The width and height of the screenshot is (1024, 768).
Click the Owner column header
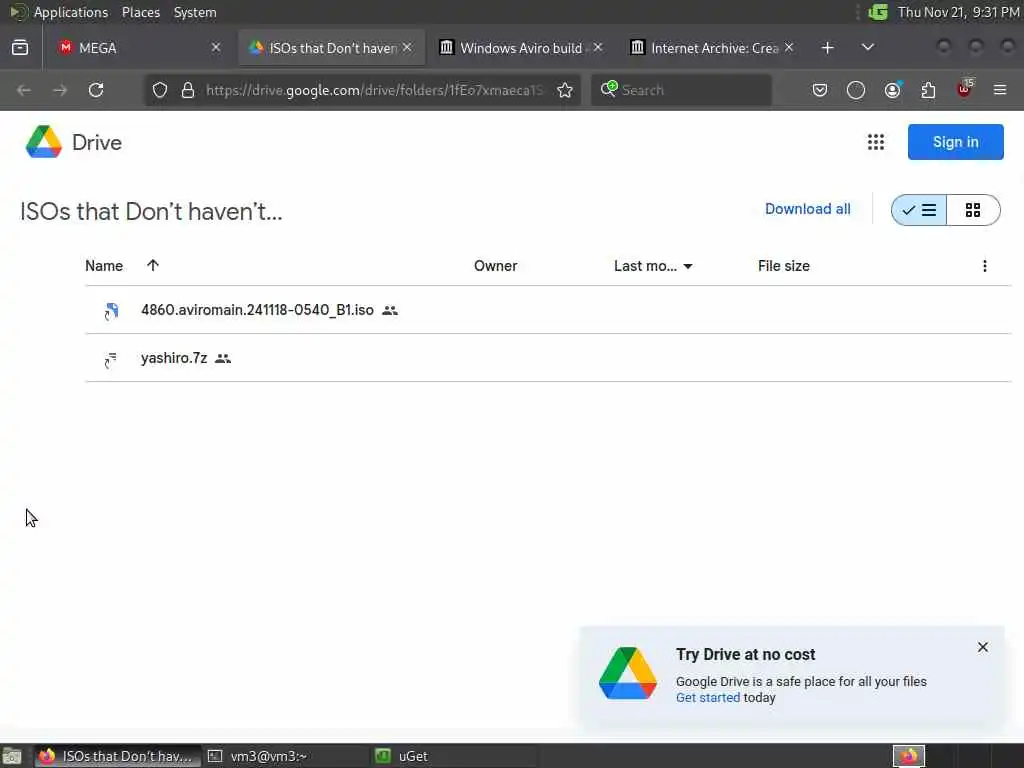click(x=496, y=266)
